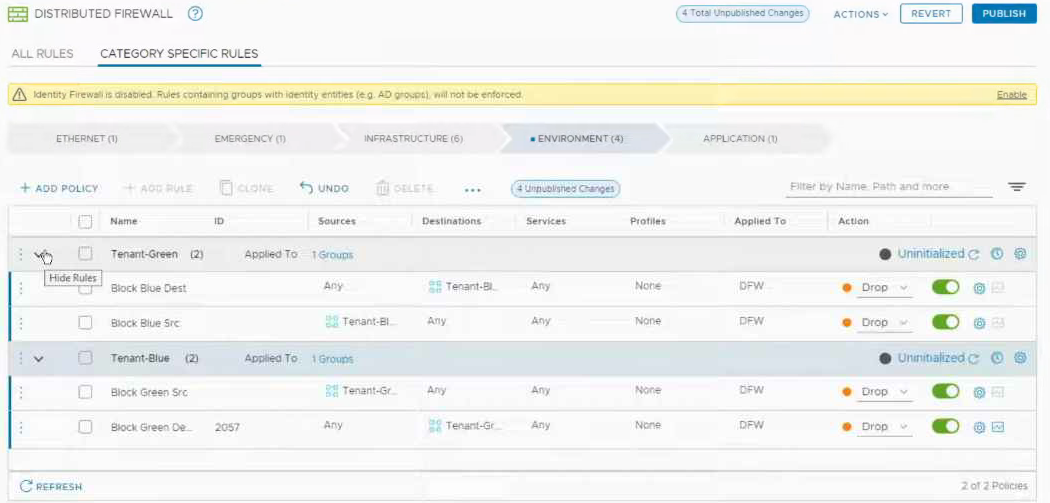The height and width of the screenshot is (503, 1050).
Task: Open the Actions dropdown menu
Action: [x=860, y=14]
